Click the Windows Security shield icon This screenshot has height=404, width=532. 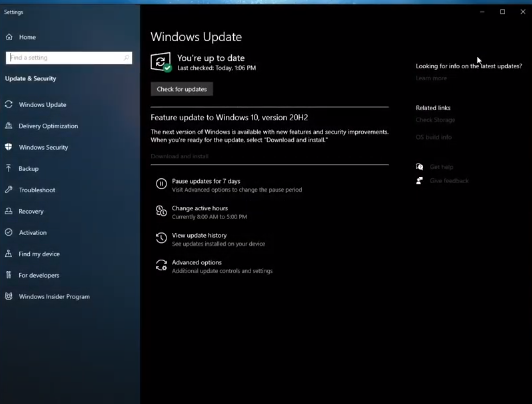[x=9, y=147]
